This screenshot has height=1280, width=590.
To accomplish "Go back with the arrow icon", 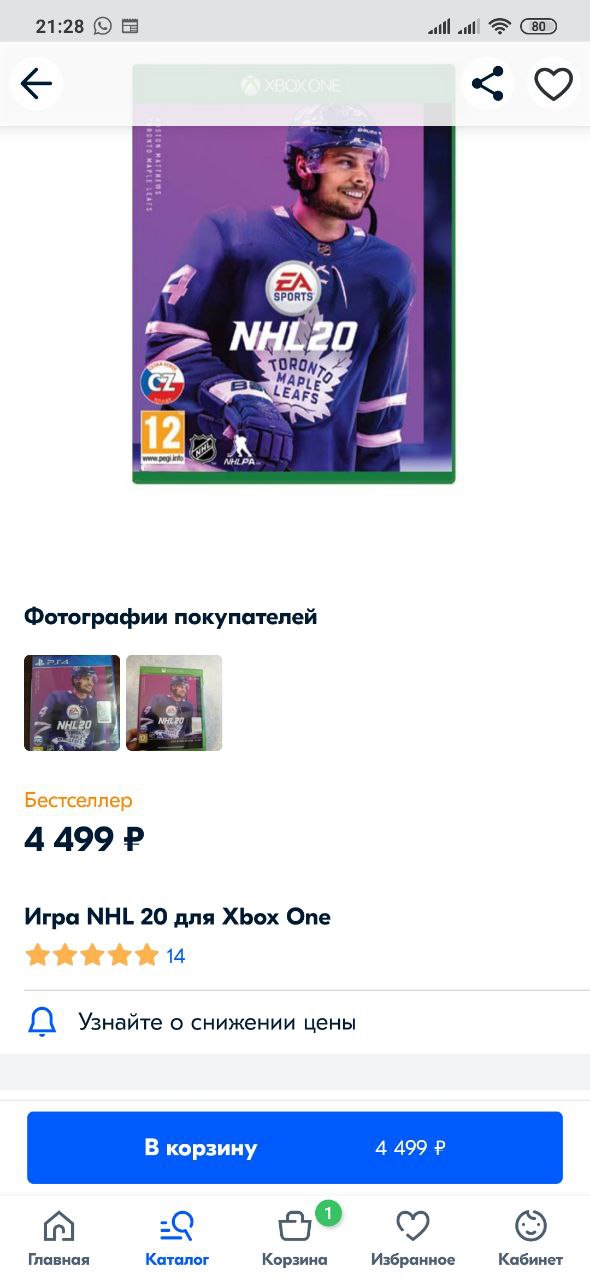I will [36, 84].
